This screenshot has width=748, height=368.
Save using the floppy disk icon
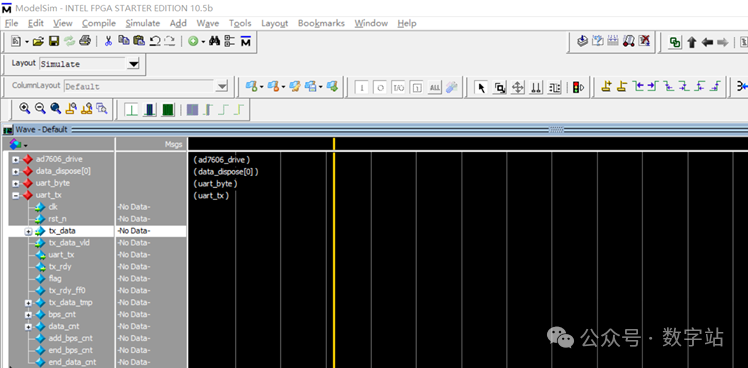[54, 42]
